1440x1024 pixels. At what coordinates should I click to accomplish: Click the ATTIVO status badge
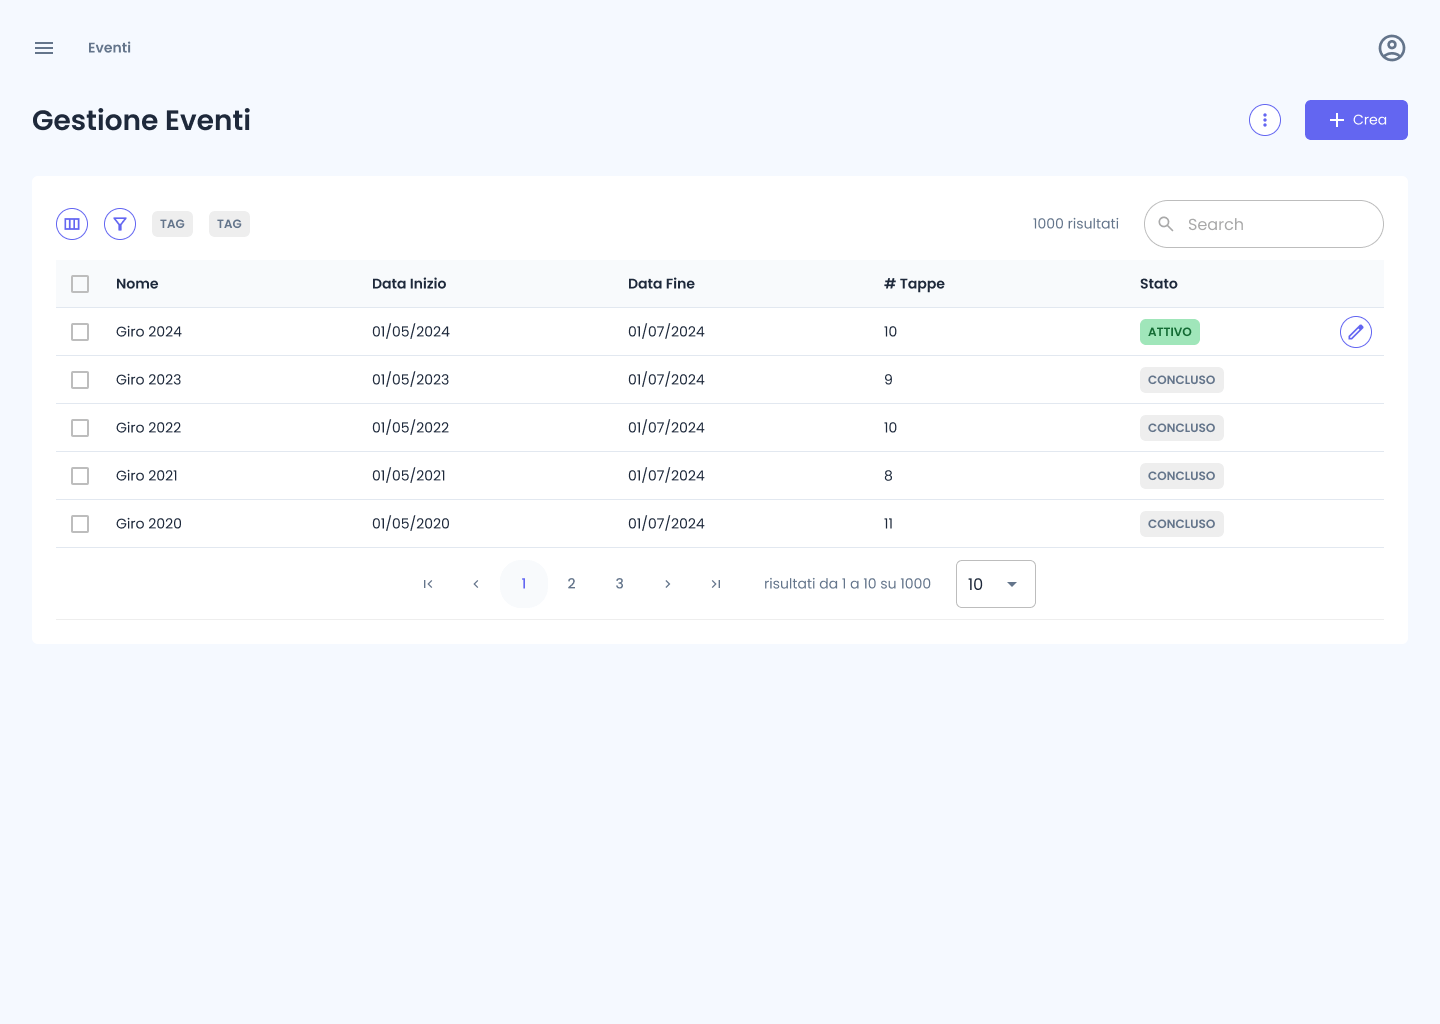(1170, 332)
